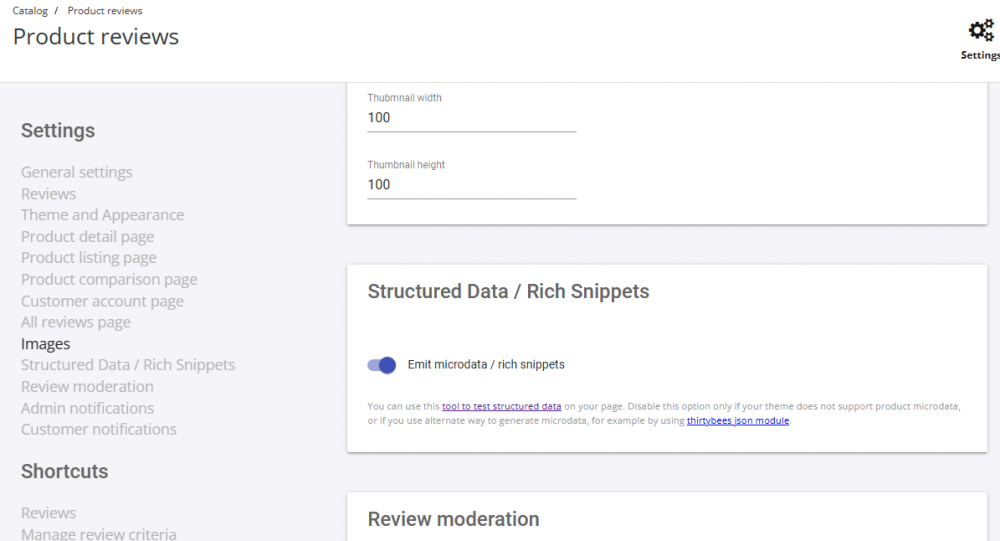1000x541 pixels.
Task: Select All reviews page menu item
Action: (x=76, y=322)
